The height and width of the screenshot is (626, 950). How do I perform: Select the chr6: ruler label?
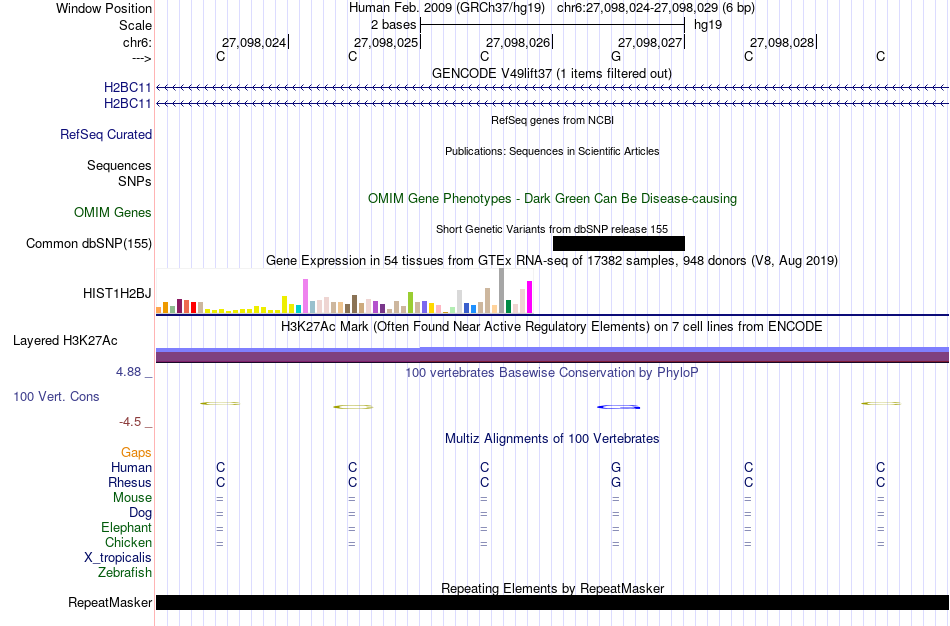pos(137,42)
